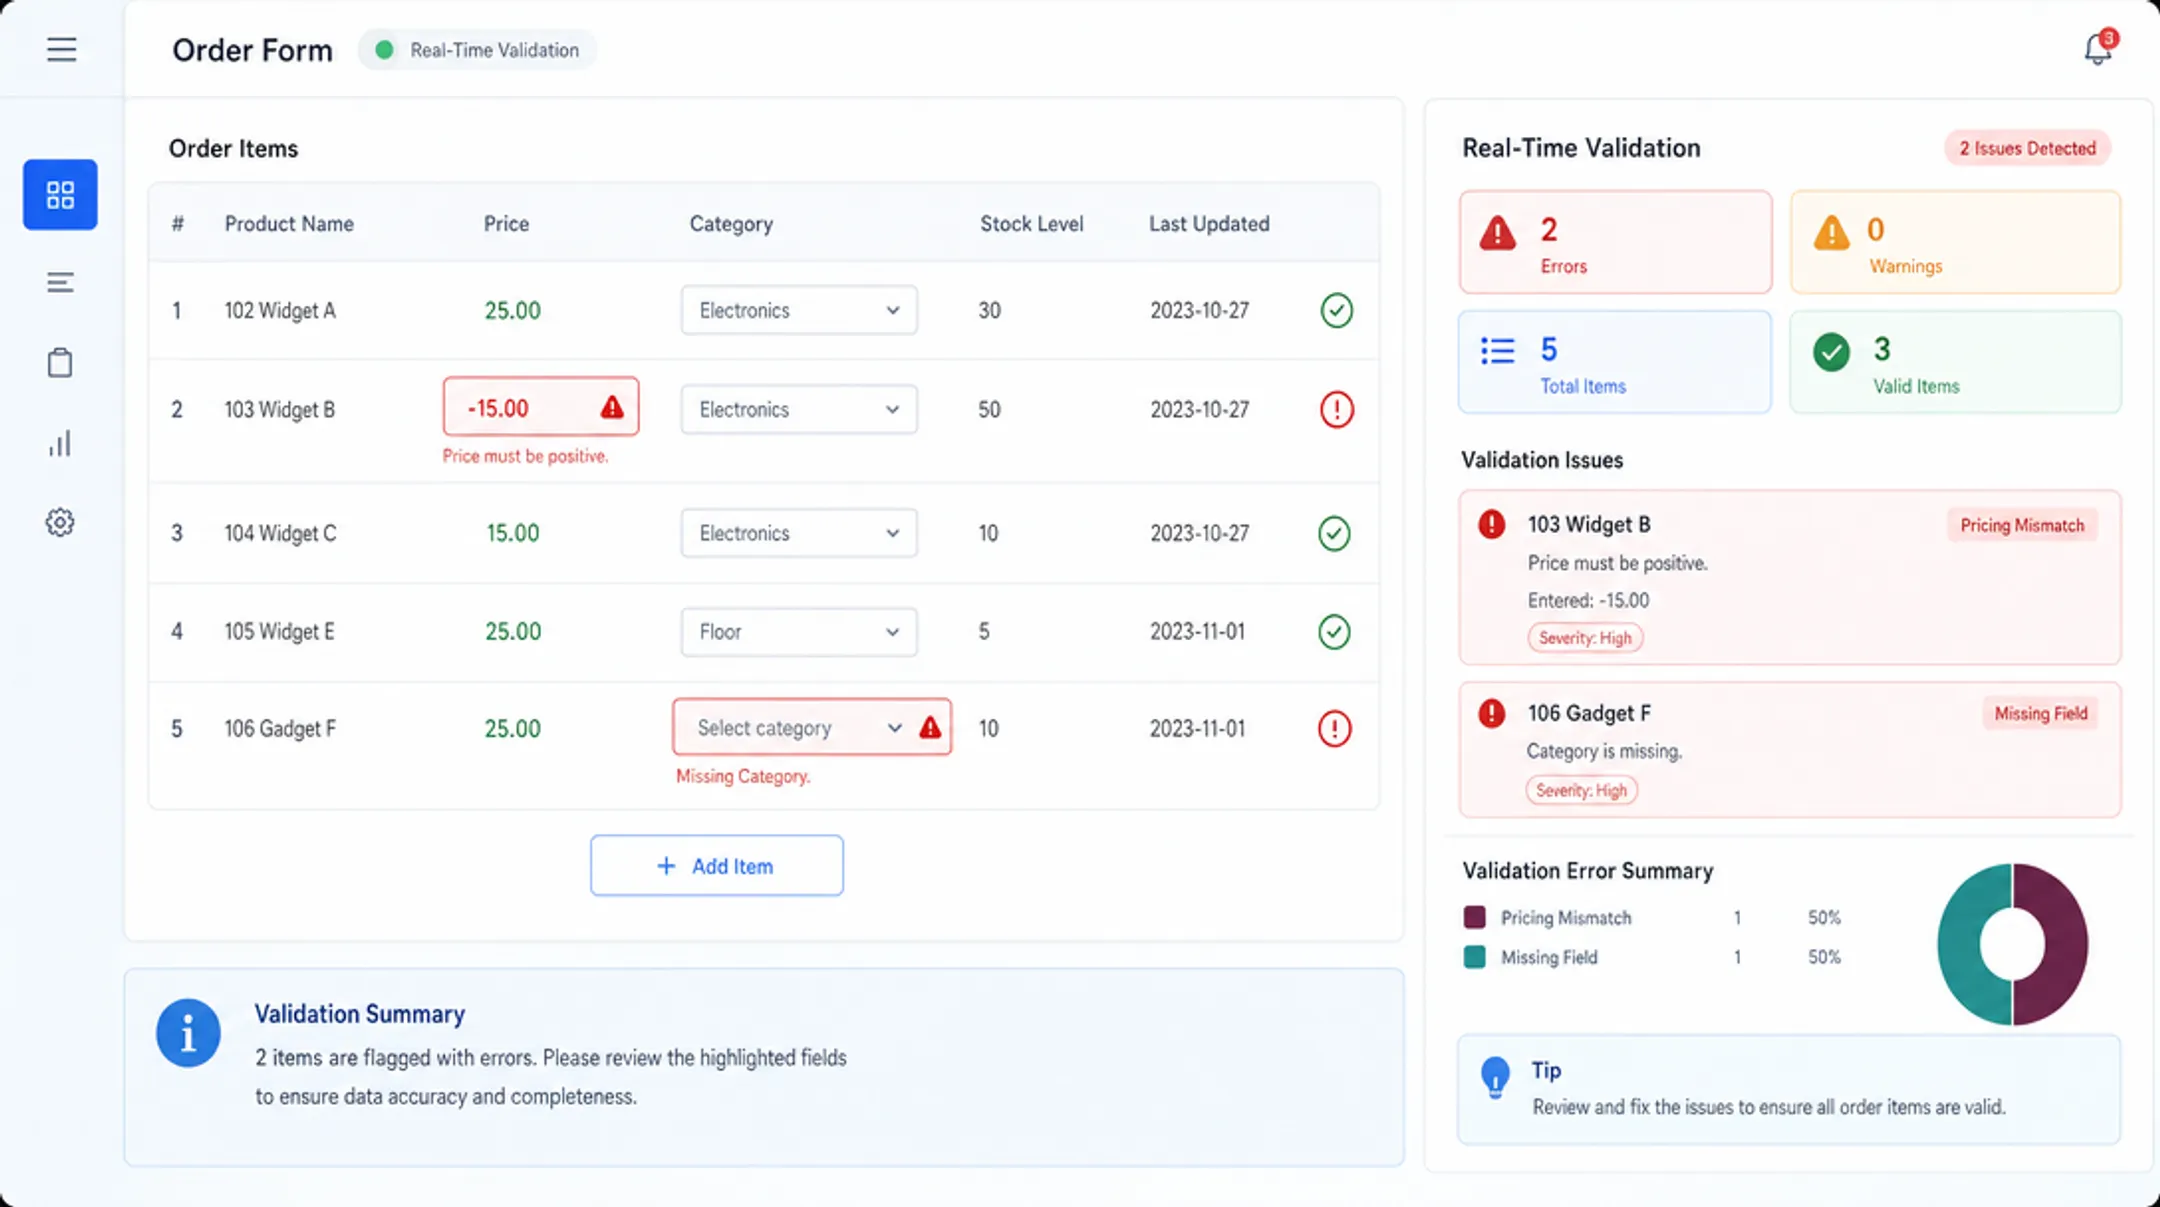Screen dimensions: 2160x1207
Task: Open the notifications bell
Action: (x=2099, y=48)
